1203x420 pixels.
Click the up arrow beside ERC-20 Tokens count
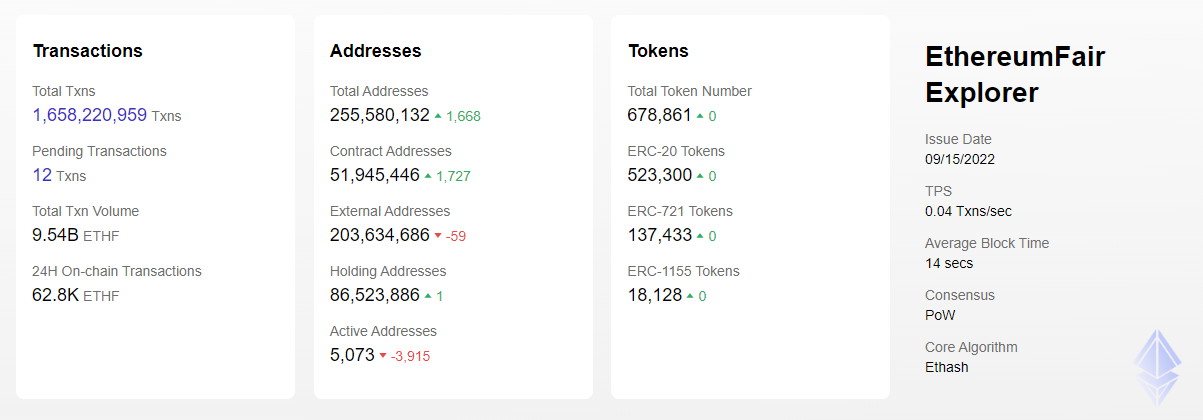point(700,176)
